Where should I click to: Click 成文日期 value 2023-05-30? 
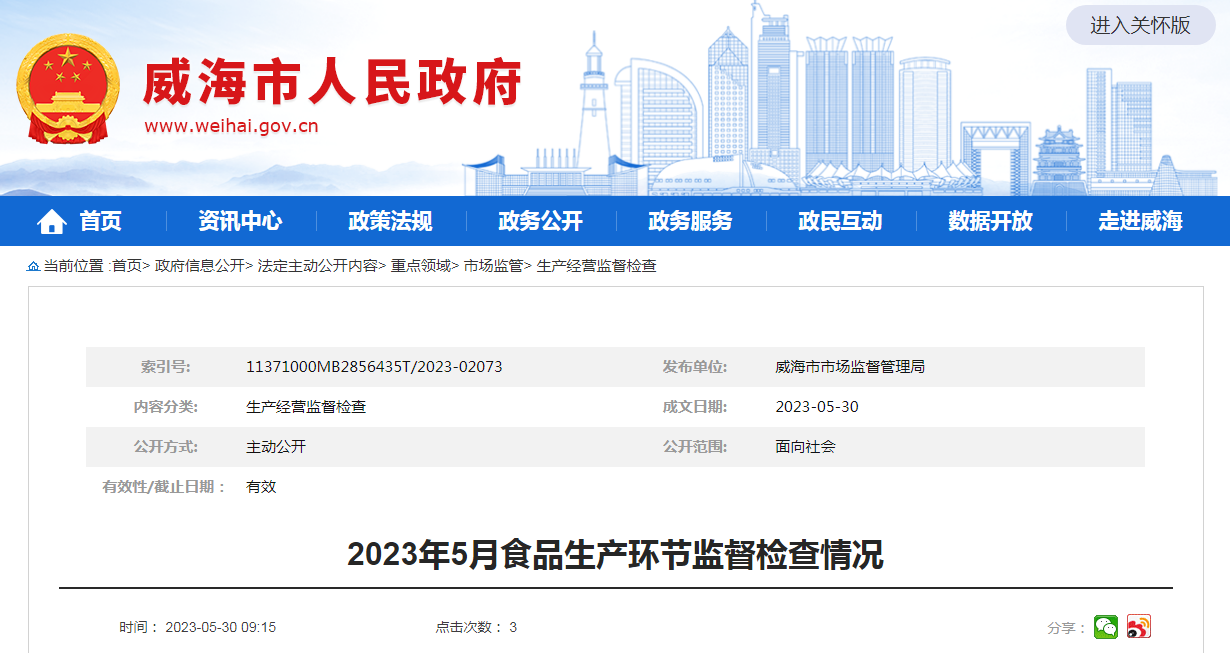pyautogui.click(x=817, y=407)
